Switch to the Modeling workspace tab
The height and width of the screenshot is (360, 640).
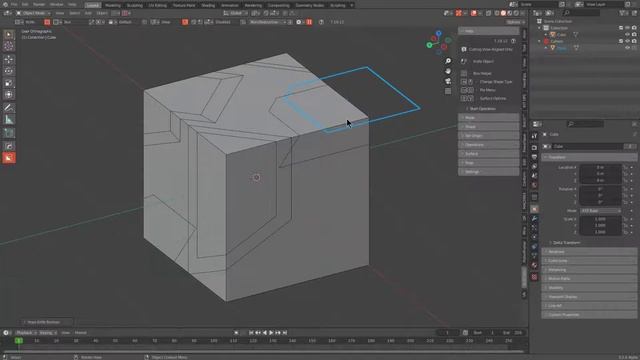[113, 5]
